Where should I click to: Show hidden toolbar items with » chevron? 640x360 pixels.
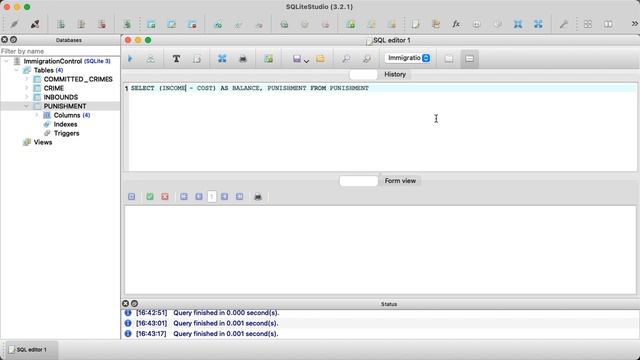635,24
